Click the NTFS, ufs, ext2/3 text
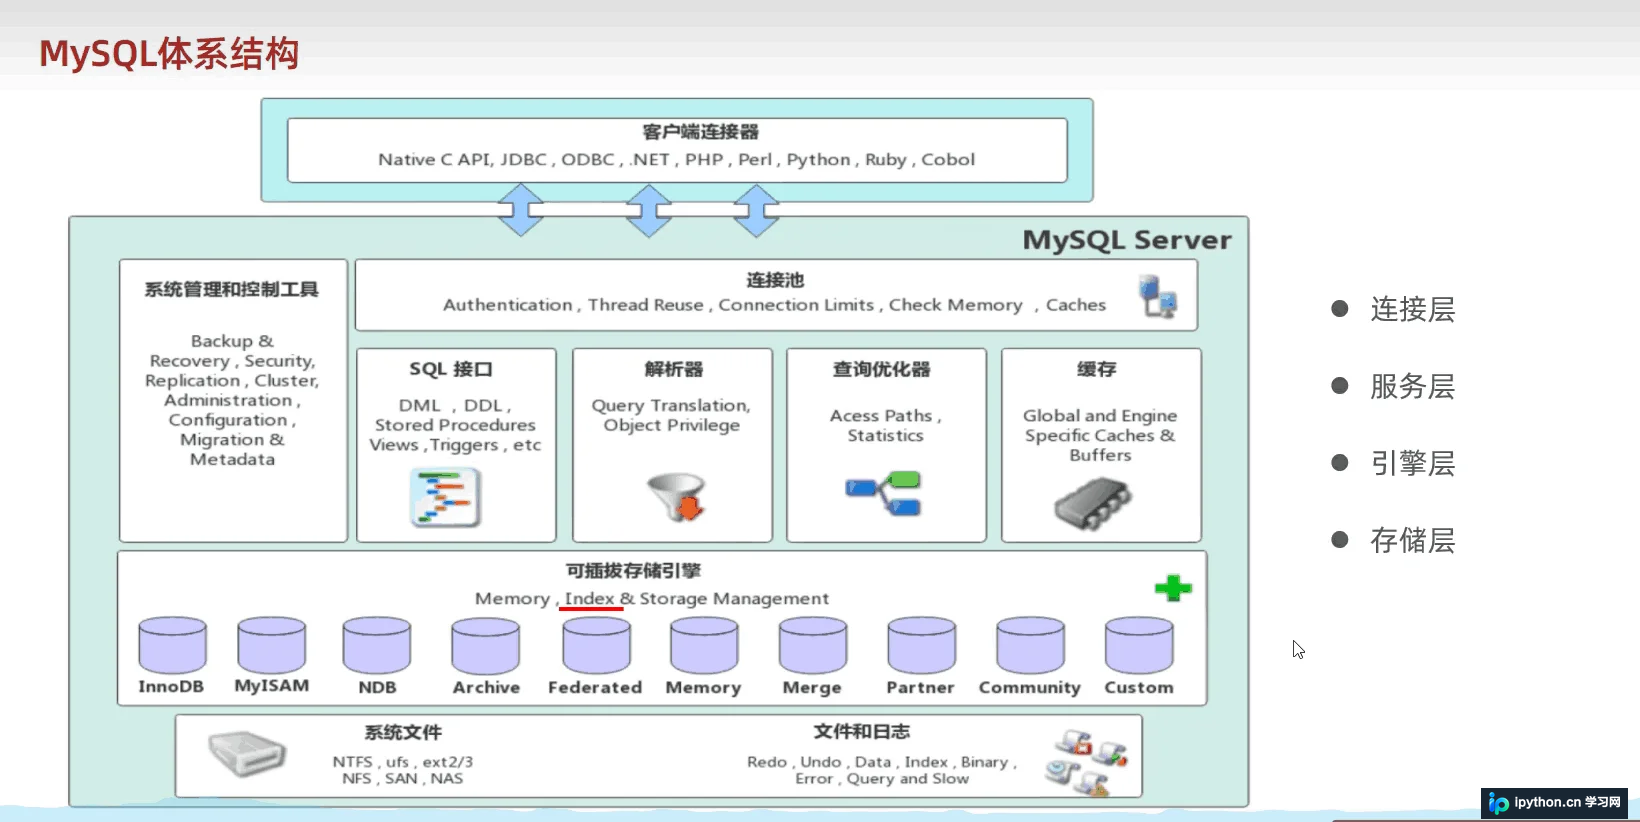The height and width of the screenshot is (822, 1640). 403,770
